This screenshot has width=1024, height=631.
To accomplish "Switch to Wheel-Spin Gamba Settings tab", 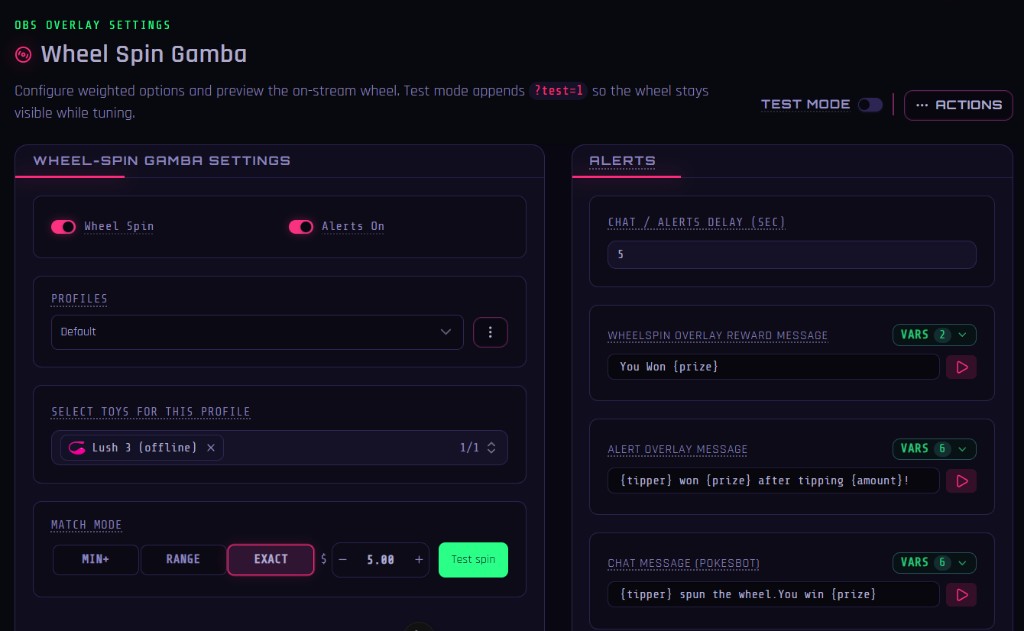I will coord(162,161).
